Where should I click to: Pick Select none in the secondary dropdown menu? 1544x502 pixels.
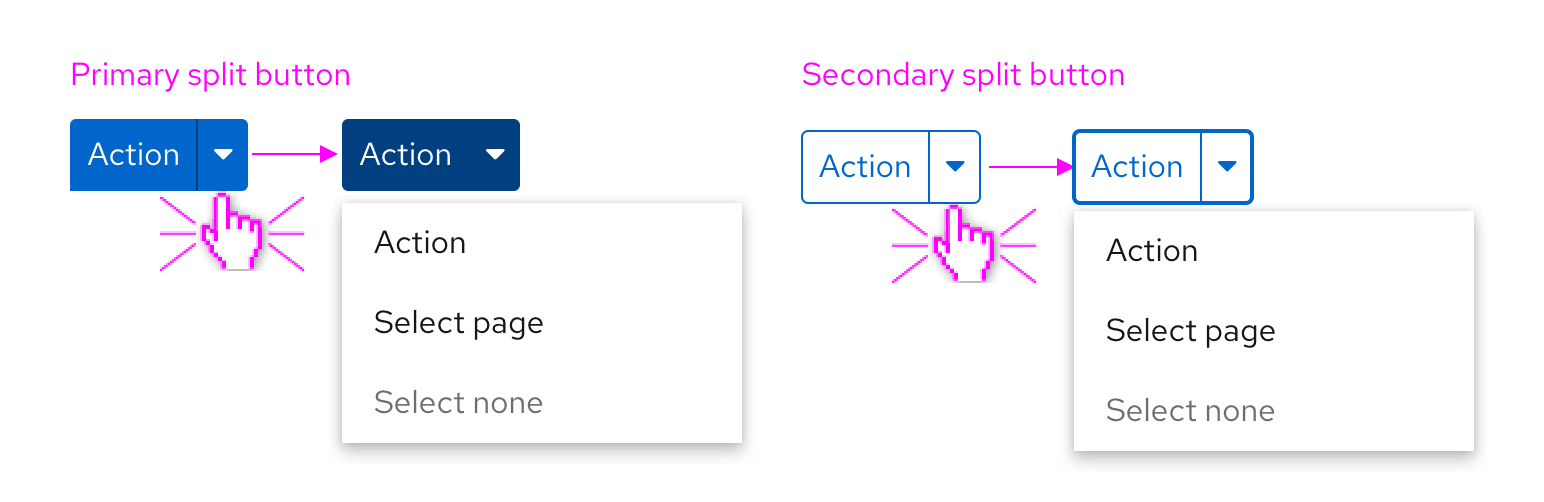coord(1190,411)
